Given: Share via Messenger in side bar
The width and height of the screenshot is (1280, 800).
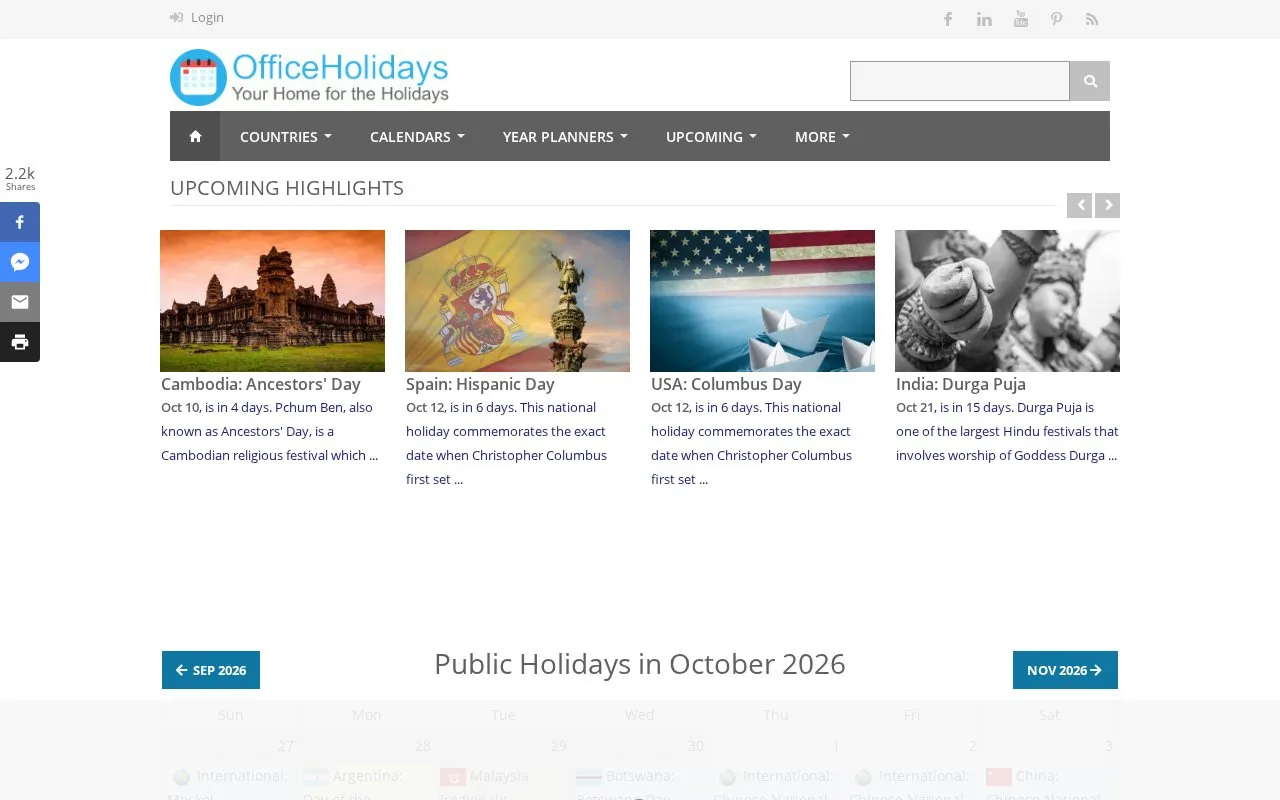Looking at the screenshot, I should 20,262.
